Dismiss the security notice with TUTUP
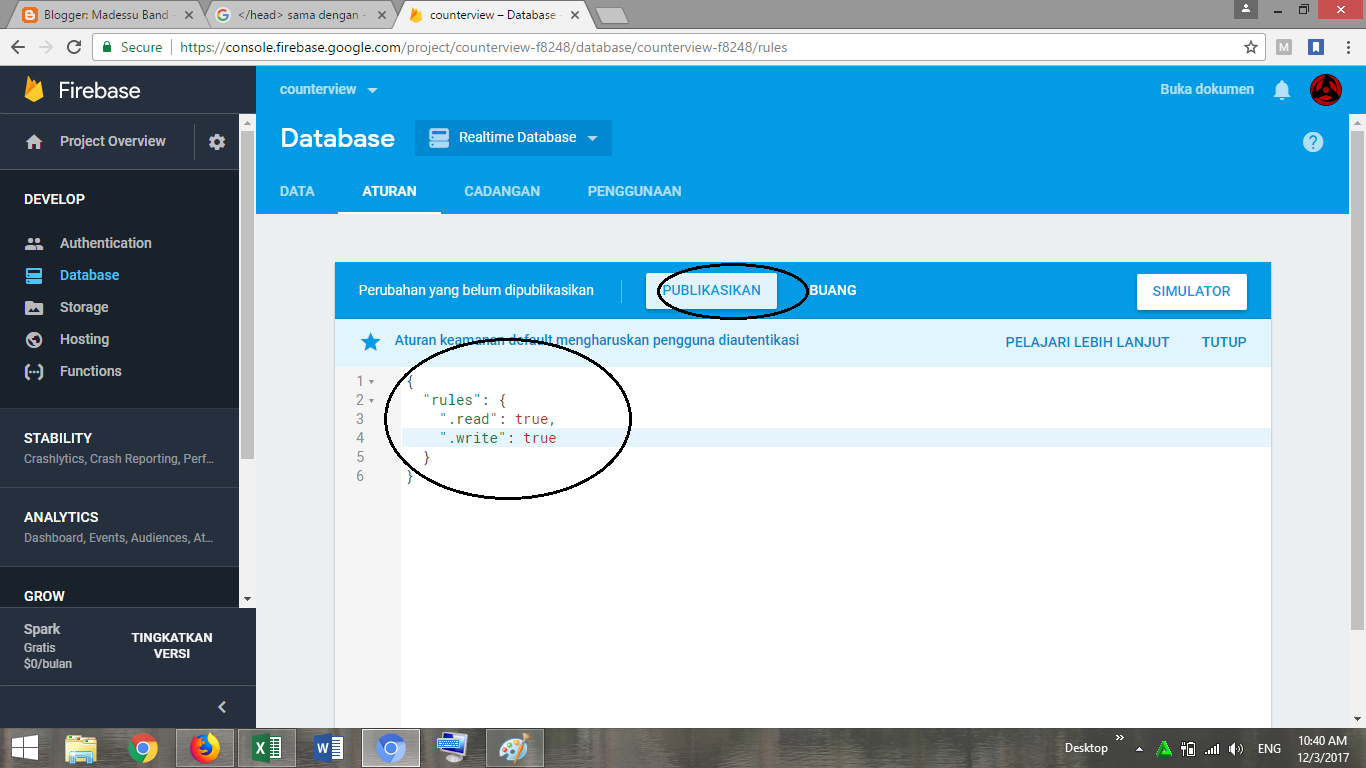This screenshot has width=1366, height=768. click(1223, 341)
